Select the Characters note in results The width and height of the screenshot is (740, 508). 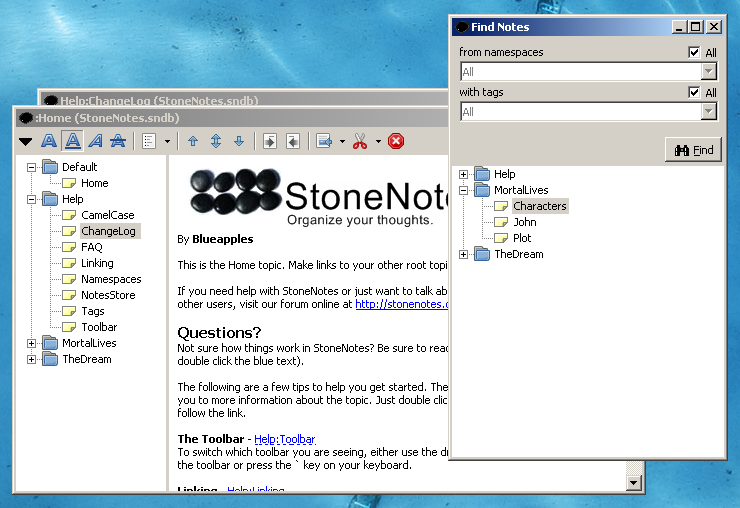[539, 206]
